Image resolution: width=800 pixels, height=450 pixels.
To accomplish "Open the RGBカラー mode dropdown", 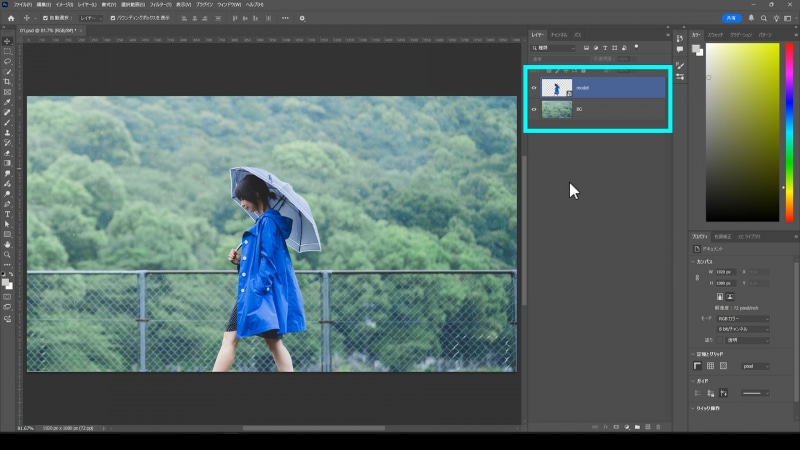I will 741,318.
